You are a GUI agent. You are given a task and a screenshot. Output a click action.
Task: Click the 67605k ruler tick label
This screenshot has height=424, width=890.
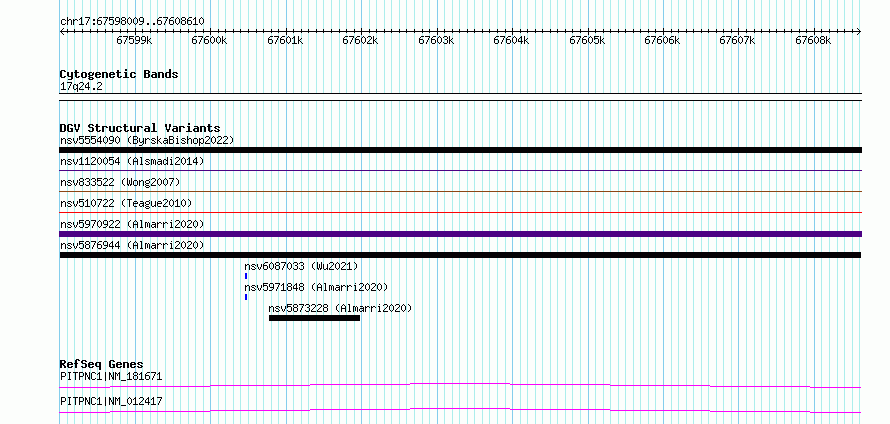pos(587,40)
